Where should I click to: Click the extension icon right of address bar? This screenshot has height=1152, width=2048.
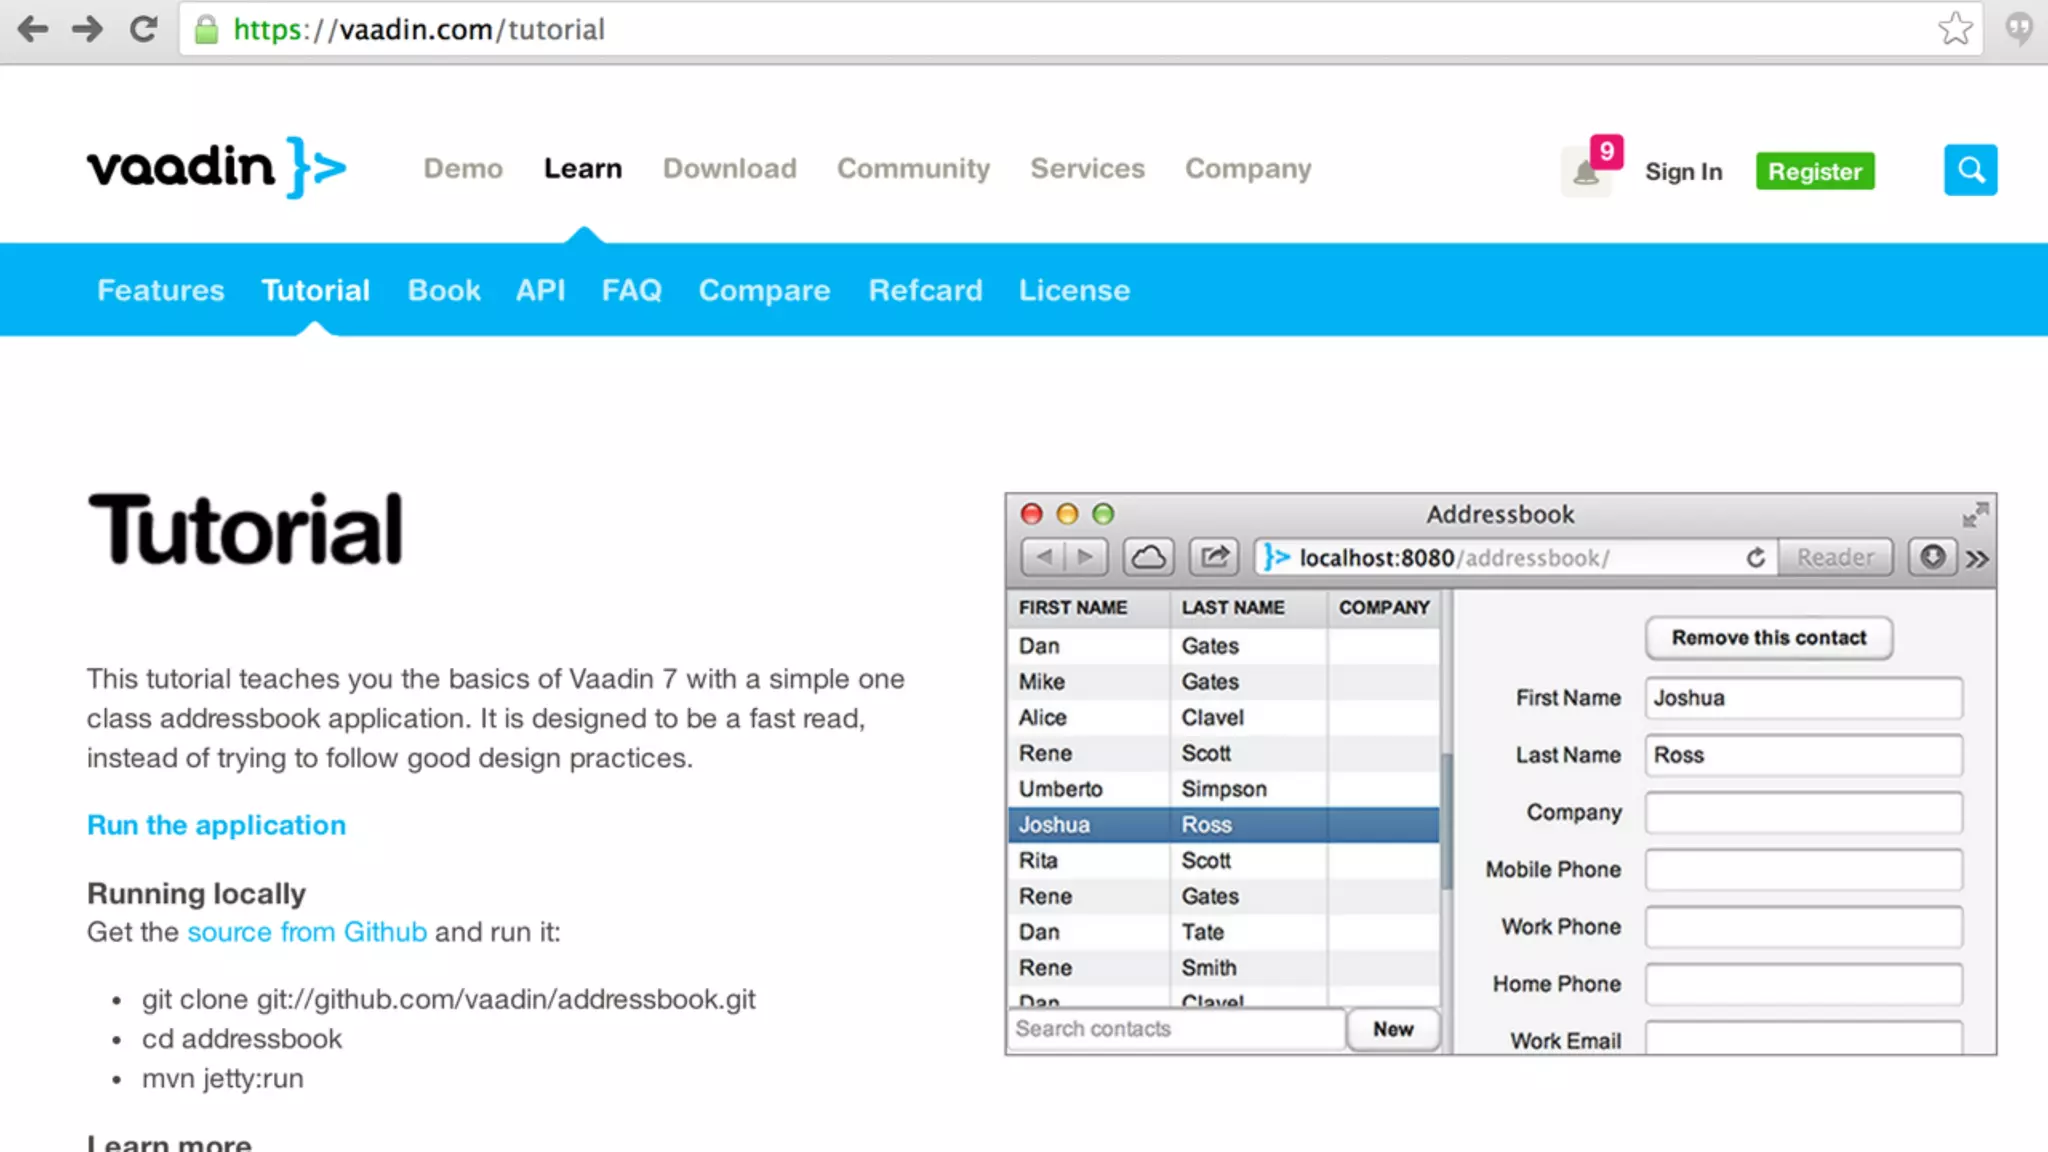pyautogui.click(x=2019, y=29)
